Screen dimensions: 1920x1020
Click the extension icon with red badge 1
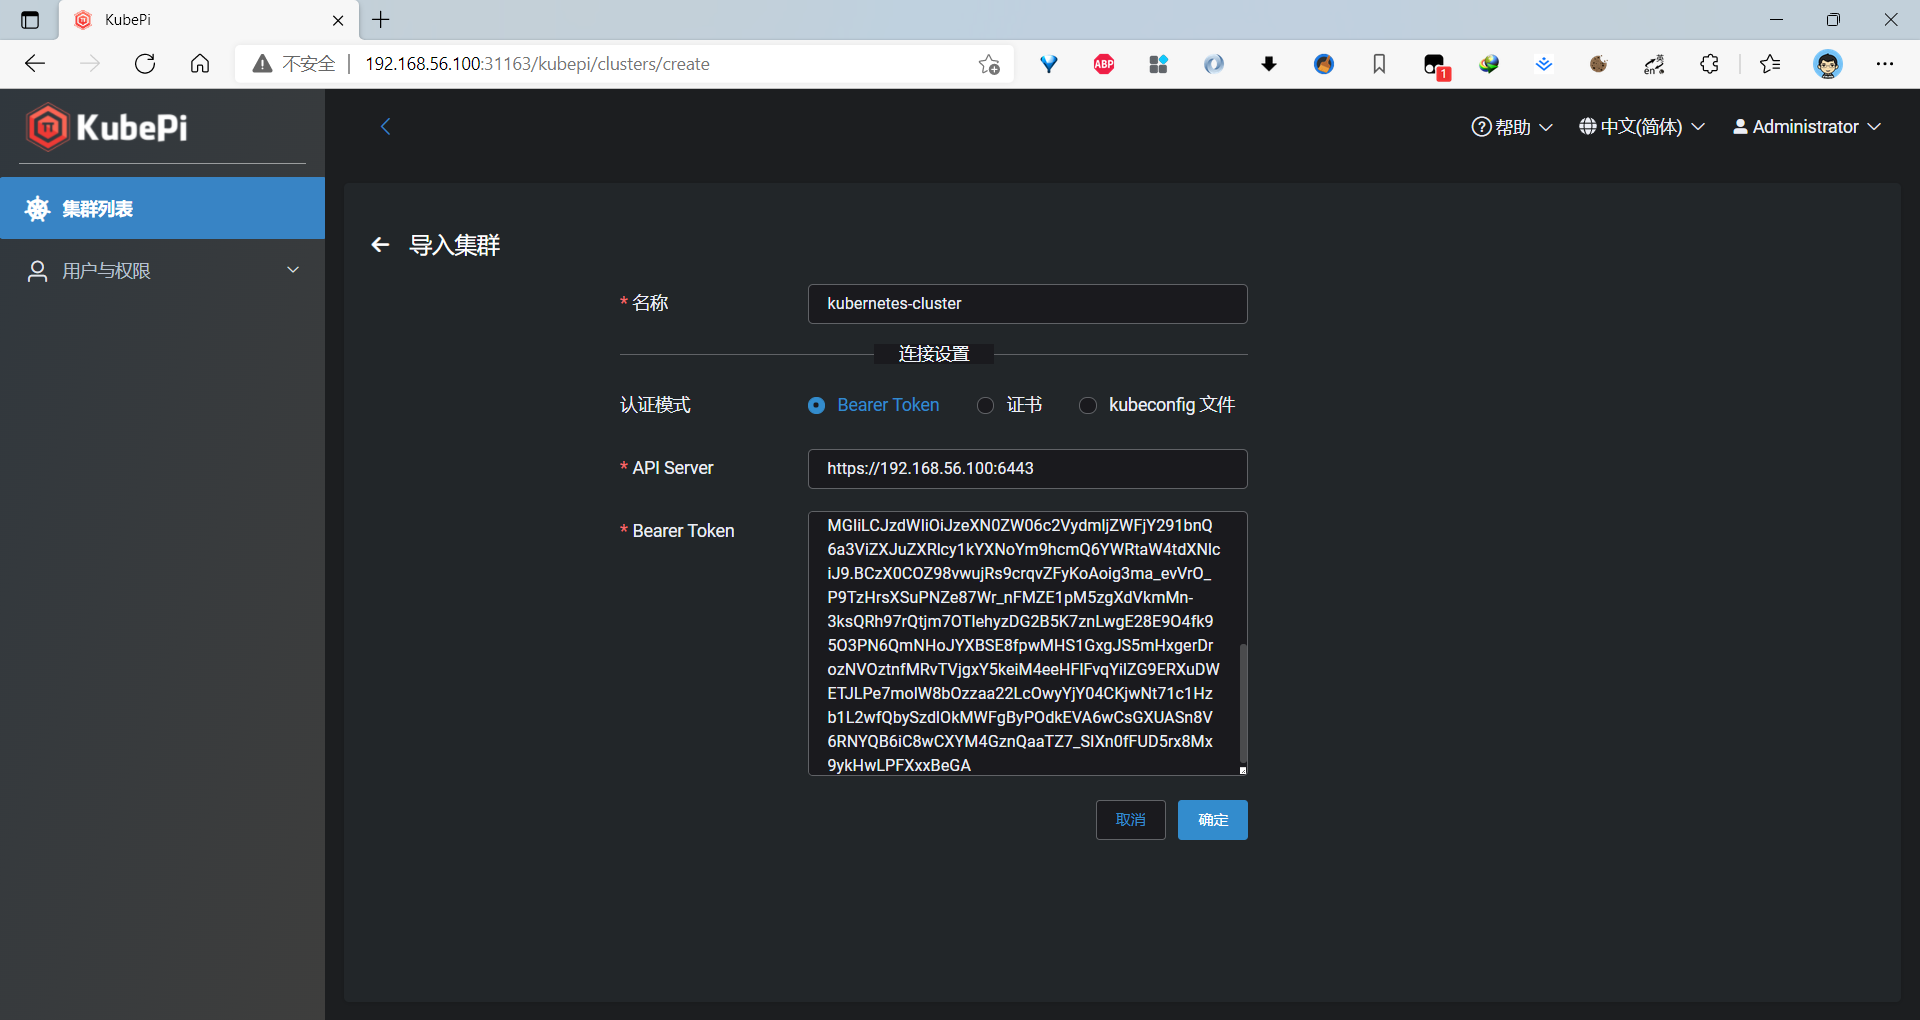tap(1436, 66)
